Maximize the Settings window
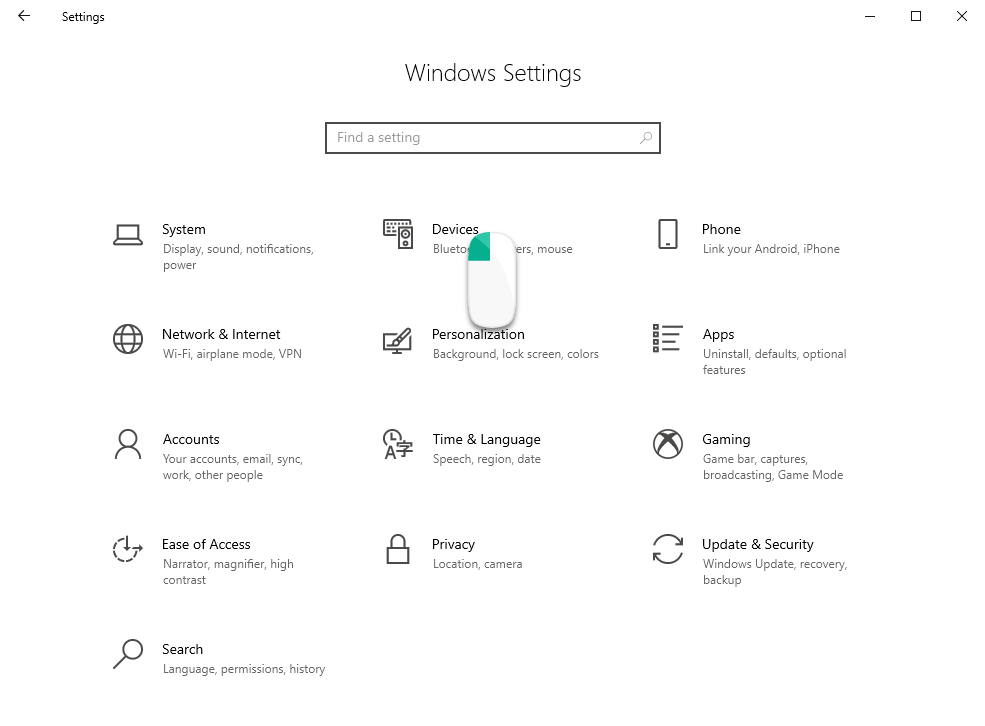The width and height of the screenshot is (985, 726). [x=916, y=16]
